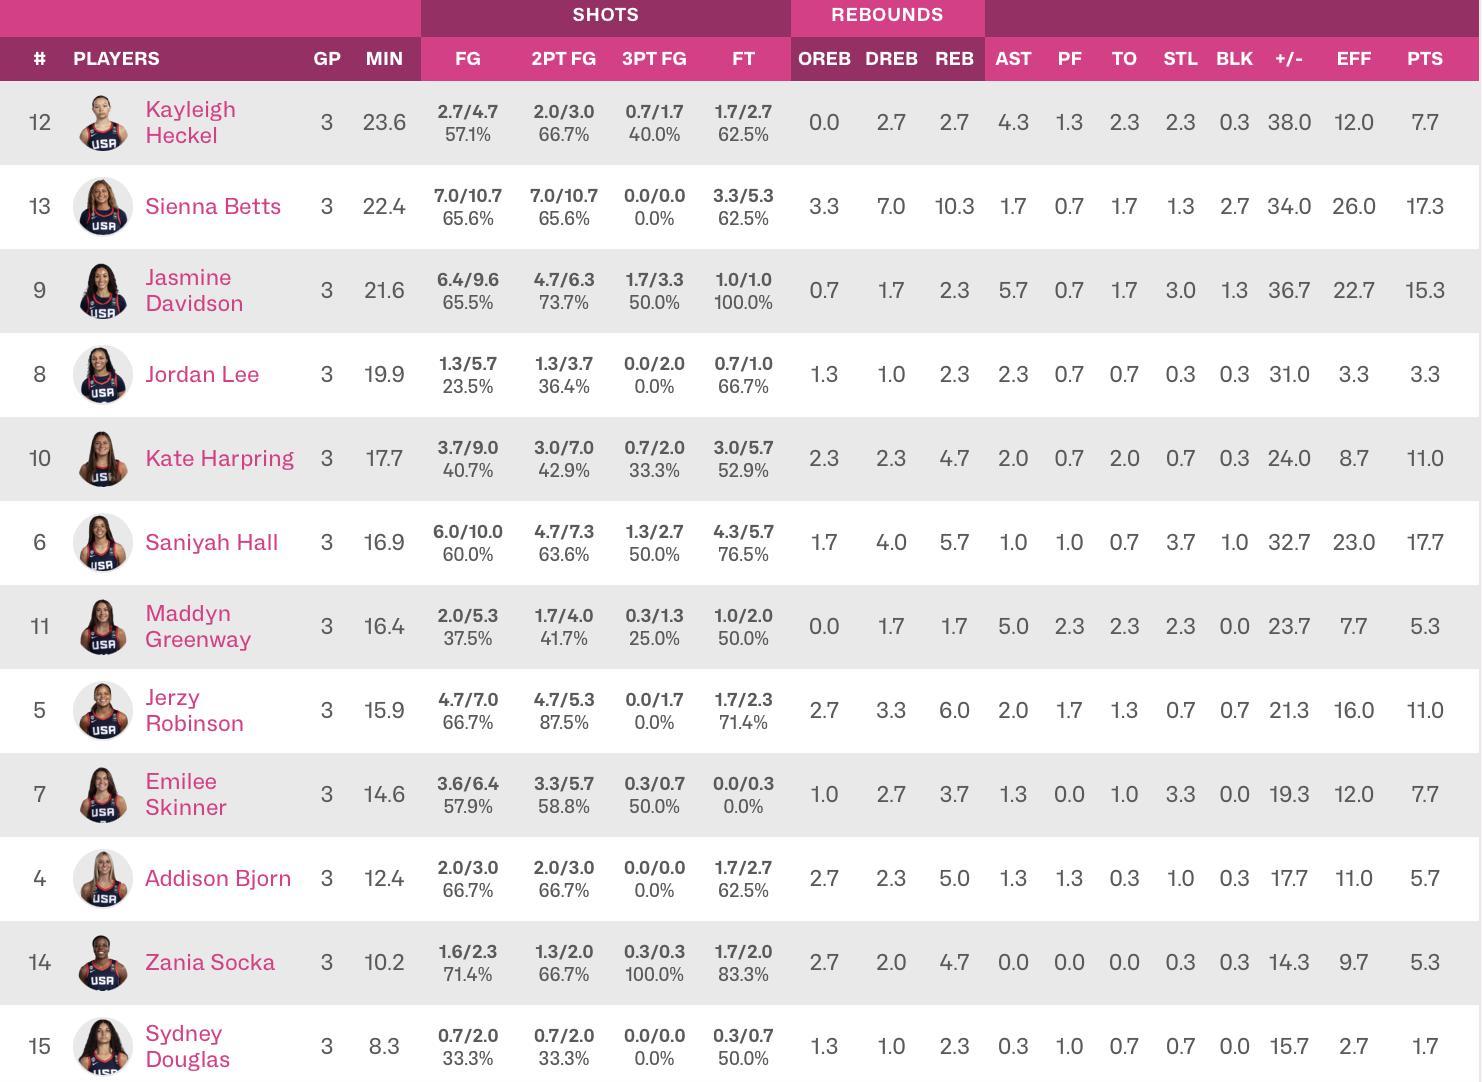Click Addison Bjorn's headshot thumbnail
This screenshot has width=1482, height=1082.
103,878
